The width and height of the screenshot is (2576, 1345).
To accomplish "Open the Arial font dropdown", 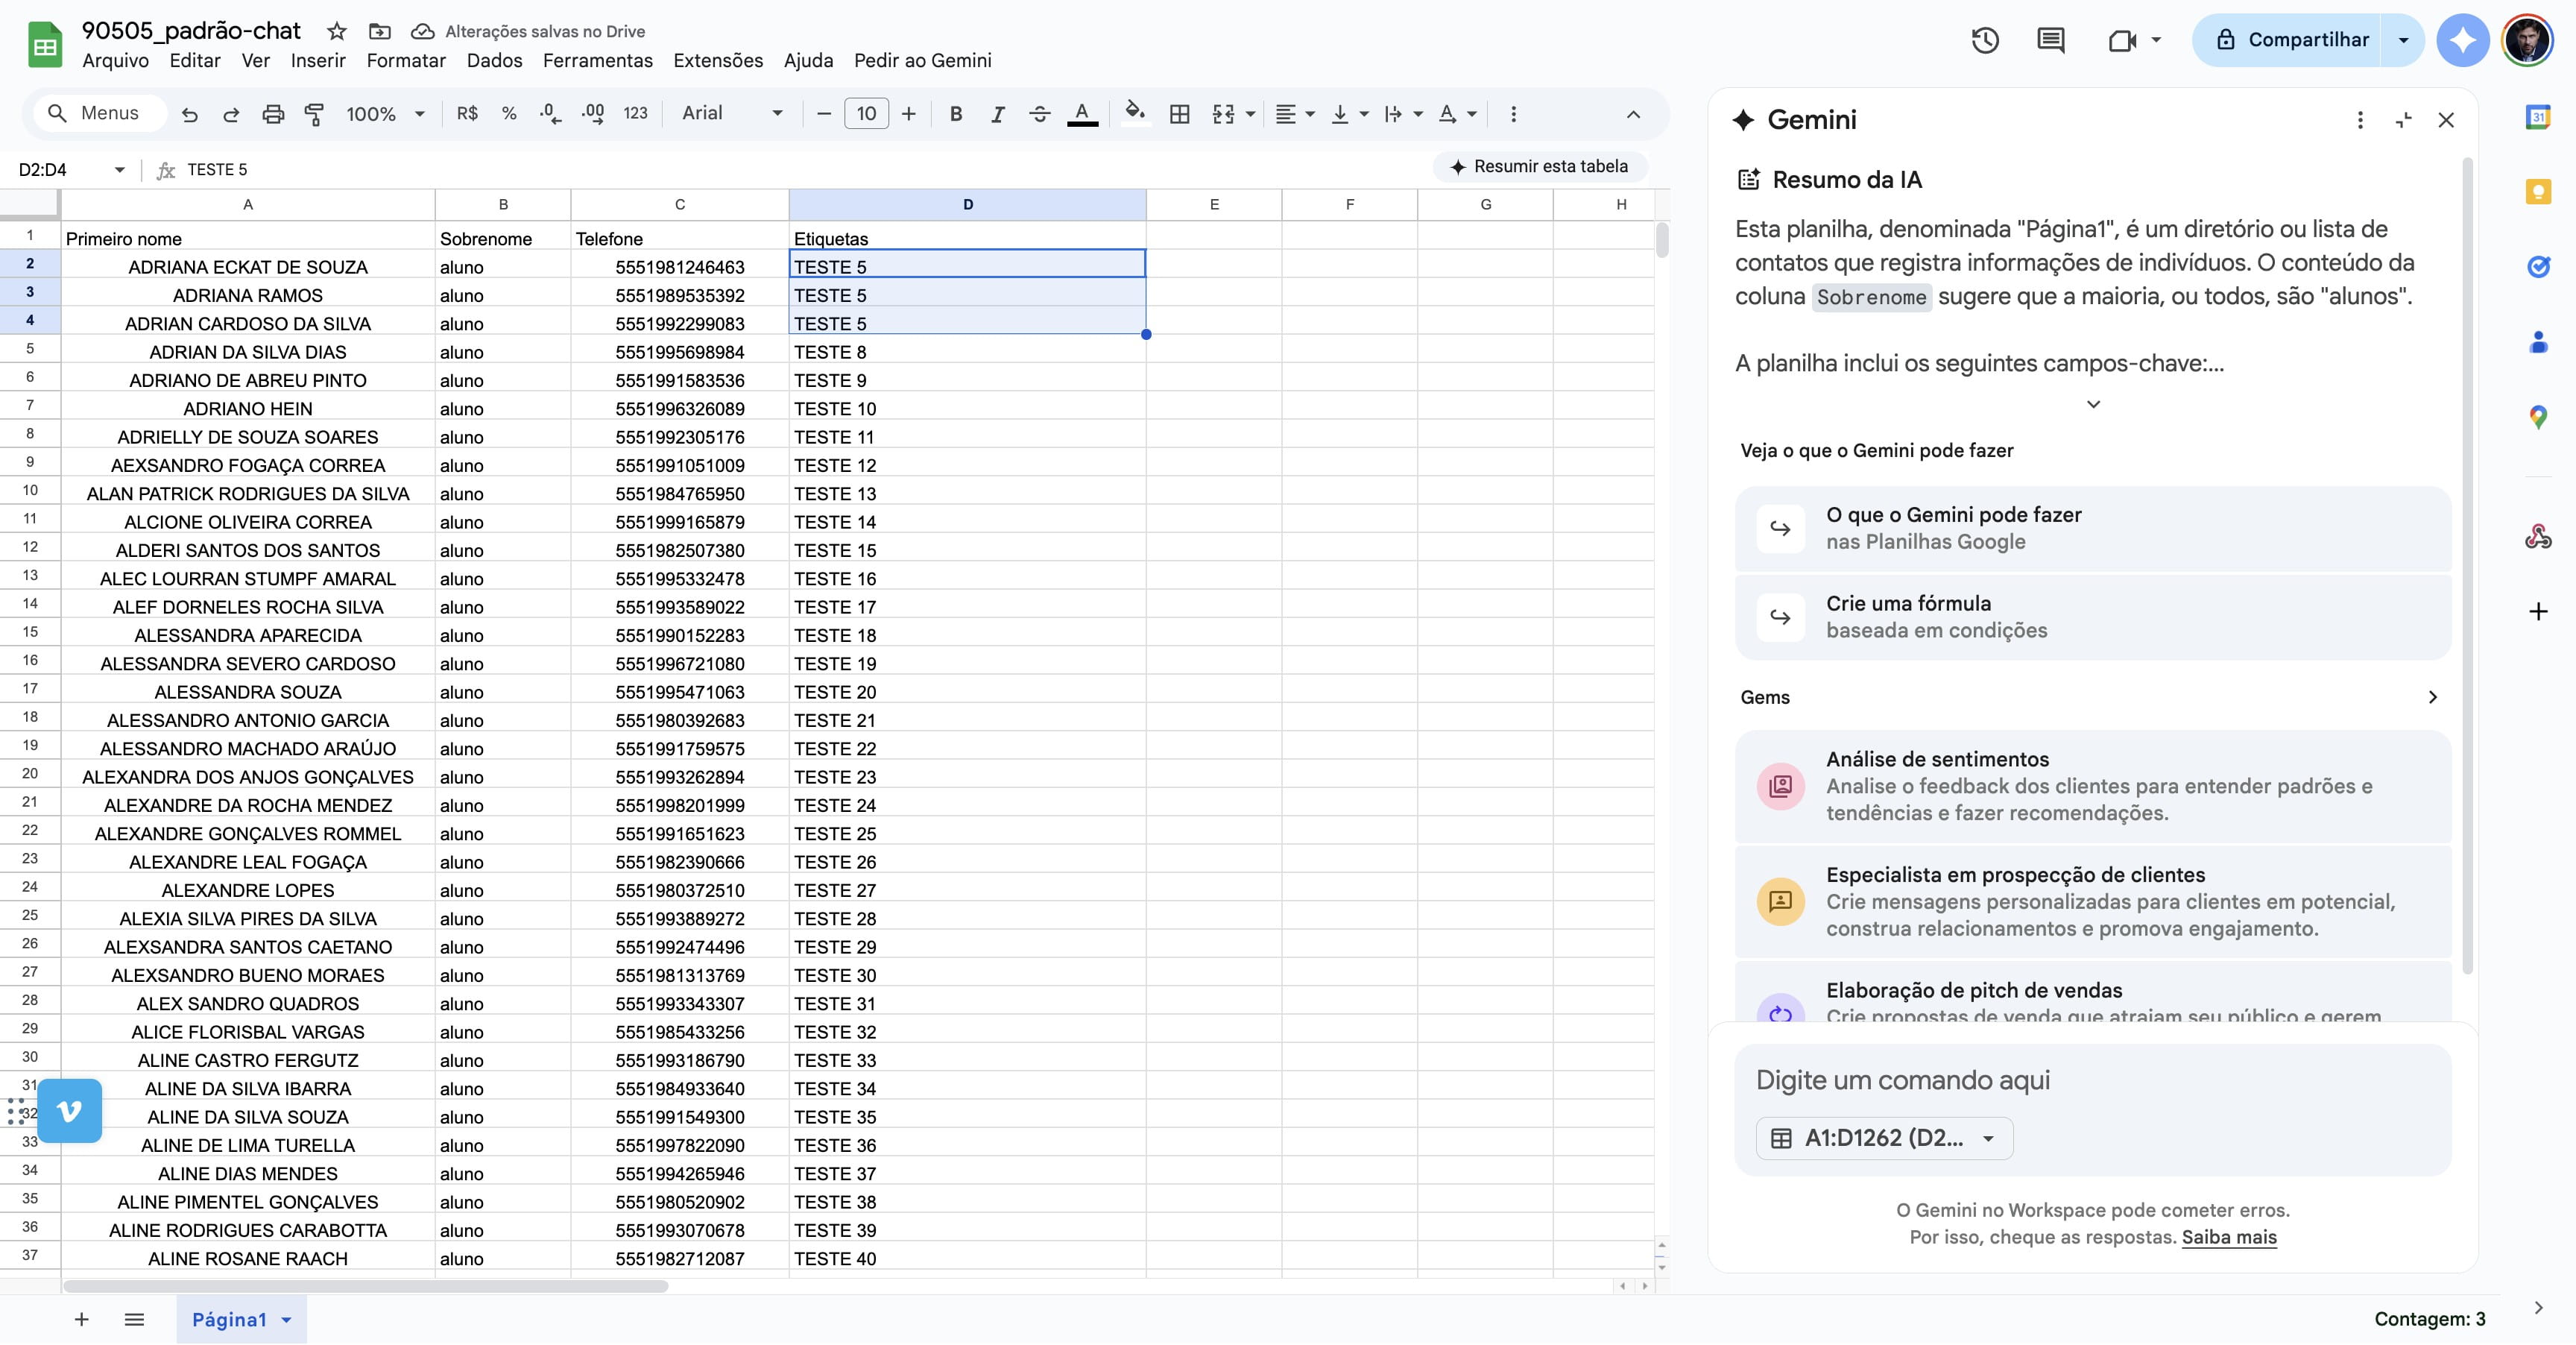I will pos(732,113).
